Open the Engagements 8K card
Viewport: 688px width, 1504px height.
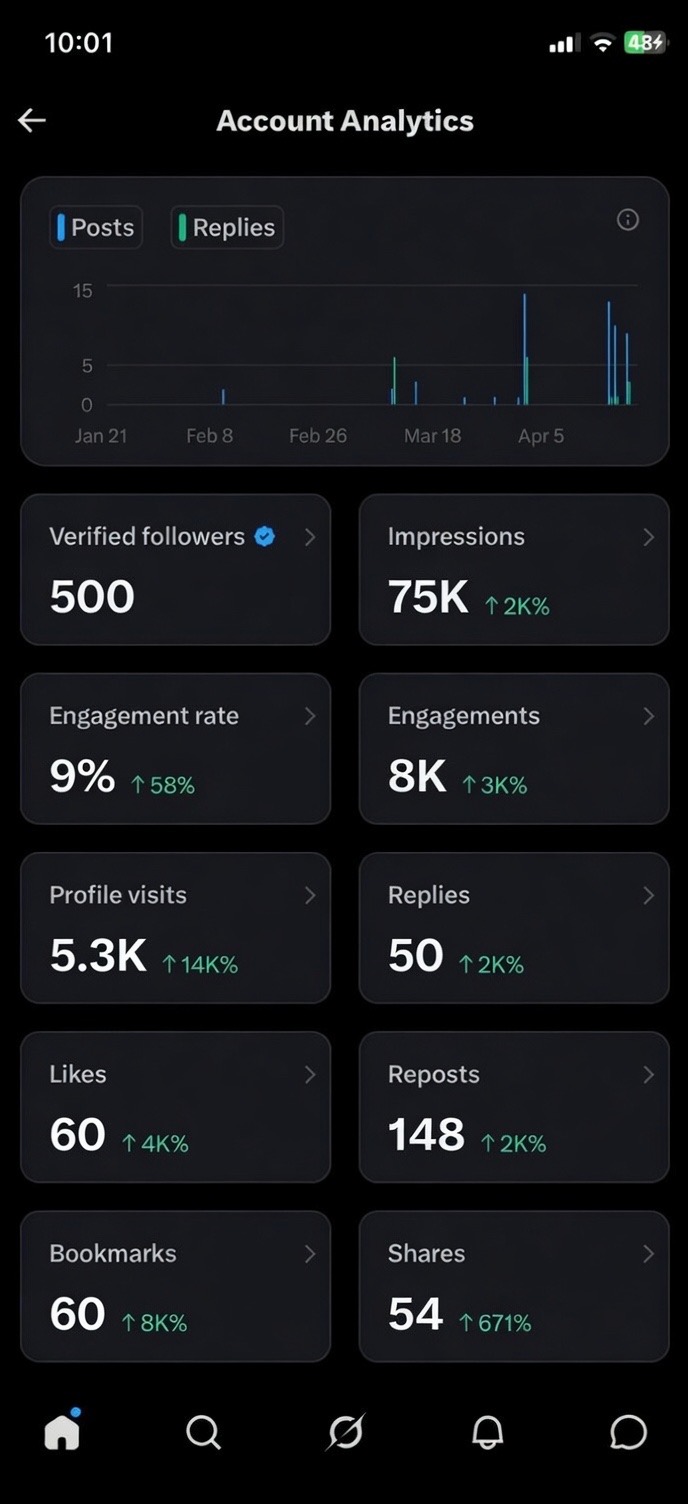pyautogui.click(x=514, y=748)
